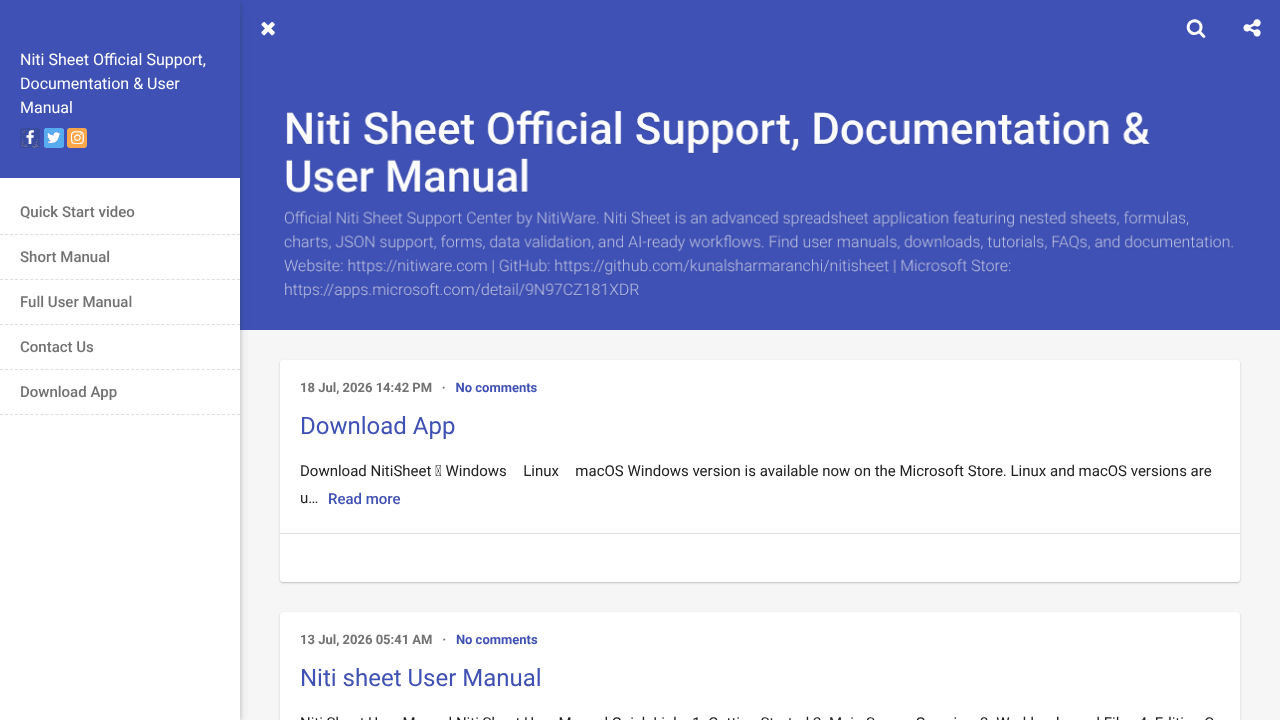Open the Niti sheet User Manual post
The width and height of the screenshot is (1280, 720).
[x=421, y=678]
